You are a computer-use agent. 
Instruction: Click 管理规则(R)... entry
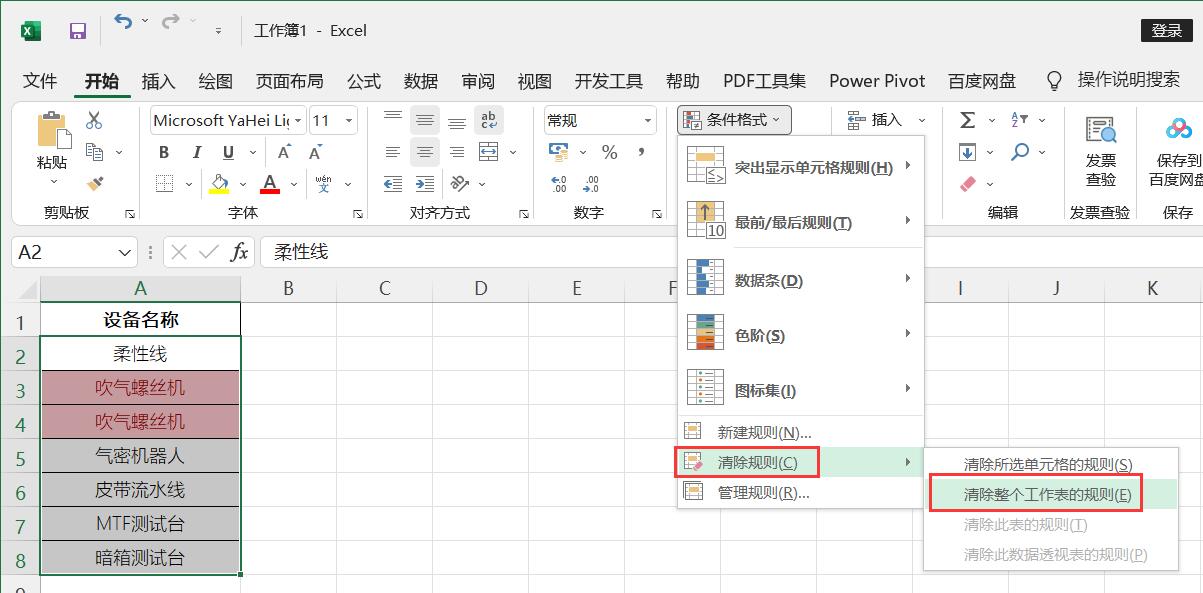(x=799, y=492)
